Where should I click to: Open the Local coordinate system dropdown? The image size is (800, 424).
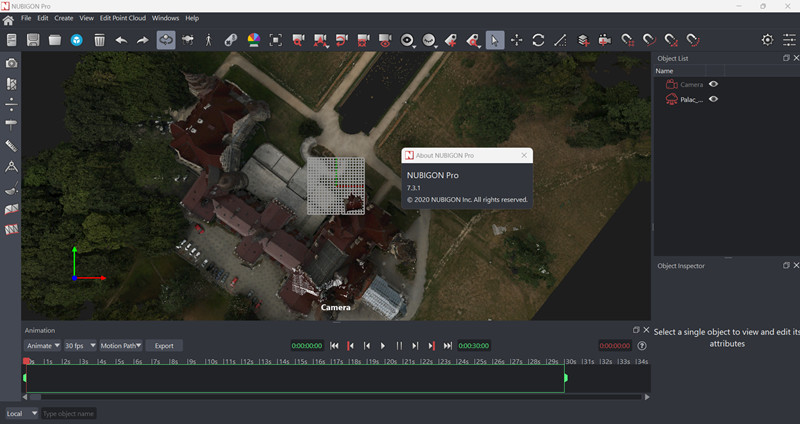(x=21, y=413)
